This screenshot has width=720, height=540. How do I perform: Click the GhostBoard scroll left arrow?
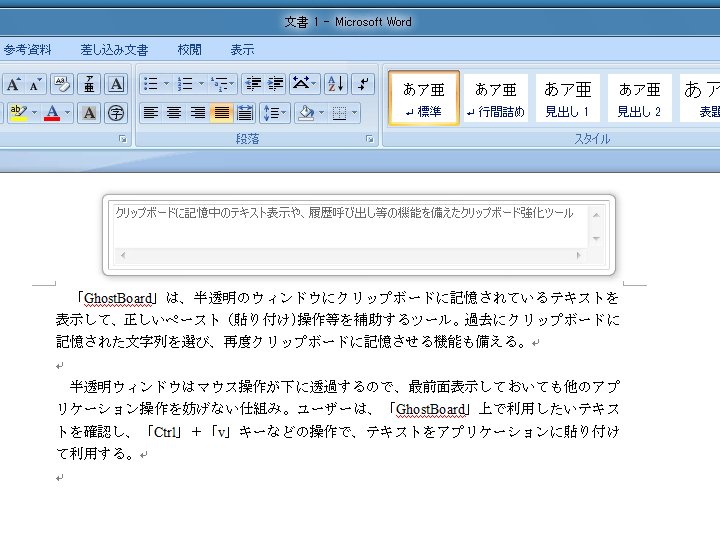click(x=123, y=255)
